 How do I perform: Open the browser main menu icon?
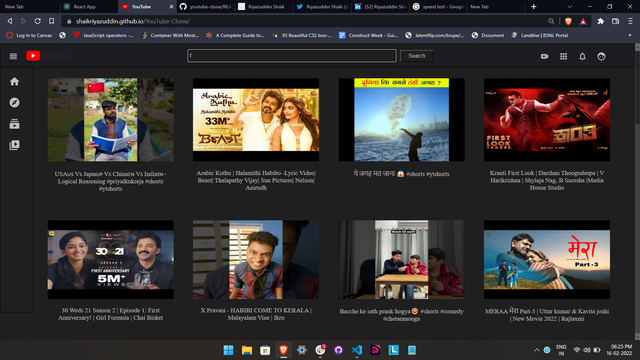click(630, 21)
